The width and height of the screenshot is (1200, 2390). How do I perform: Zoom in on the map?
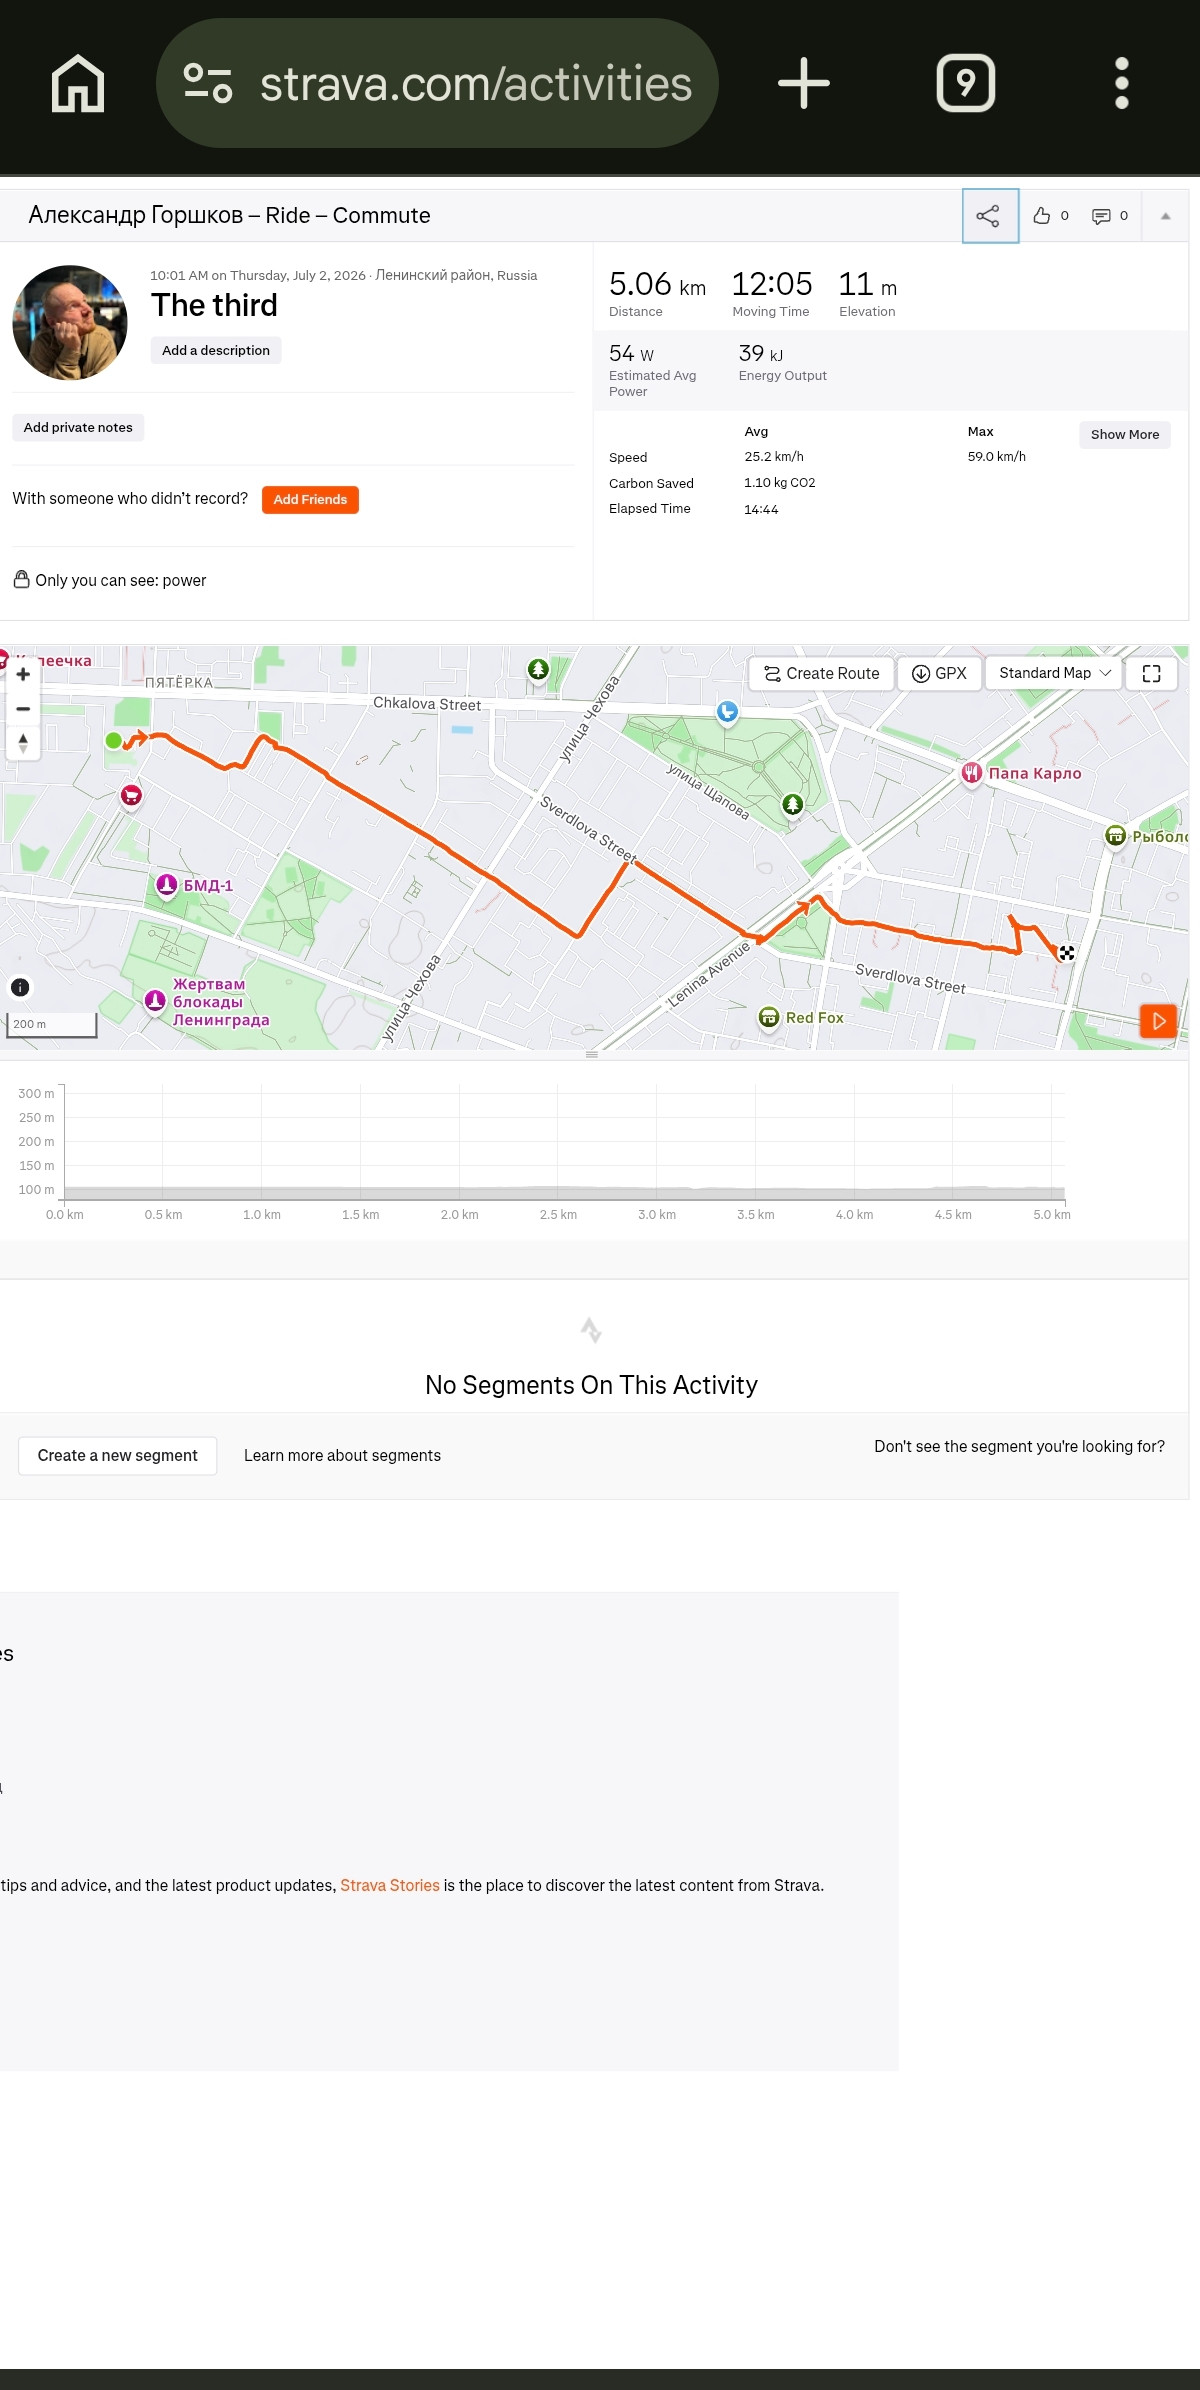point(23,675)
